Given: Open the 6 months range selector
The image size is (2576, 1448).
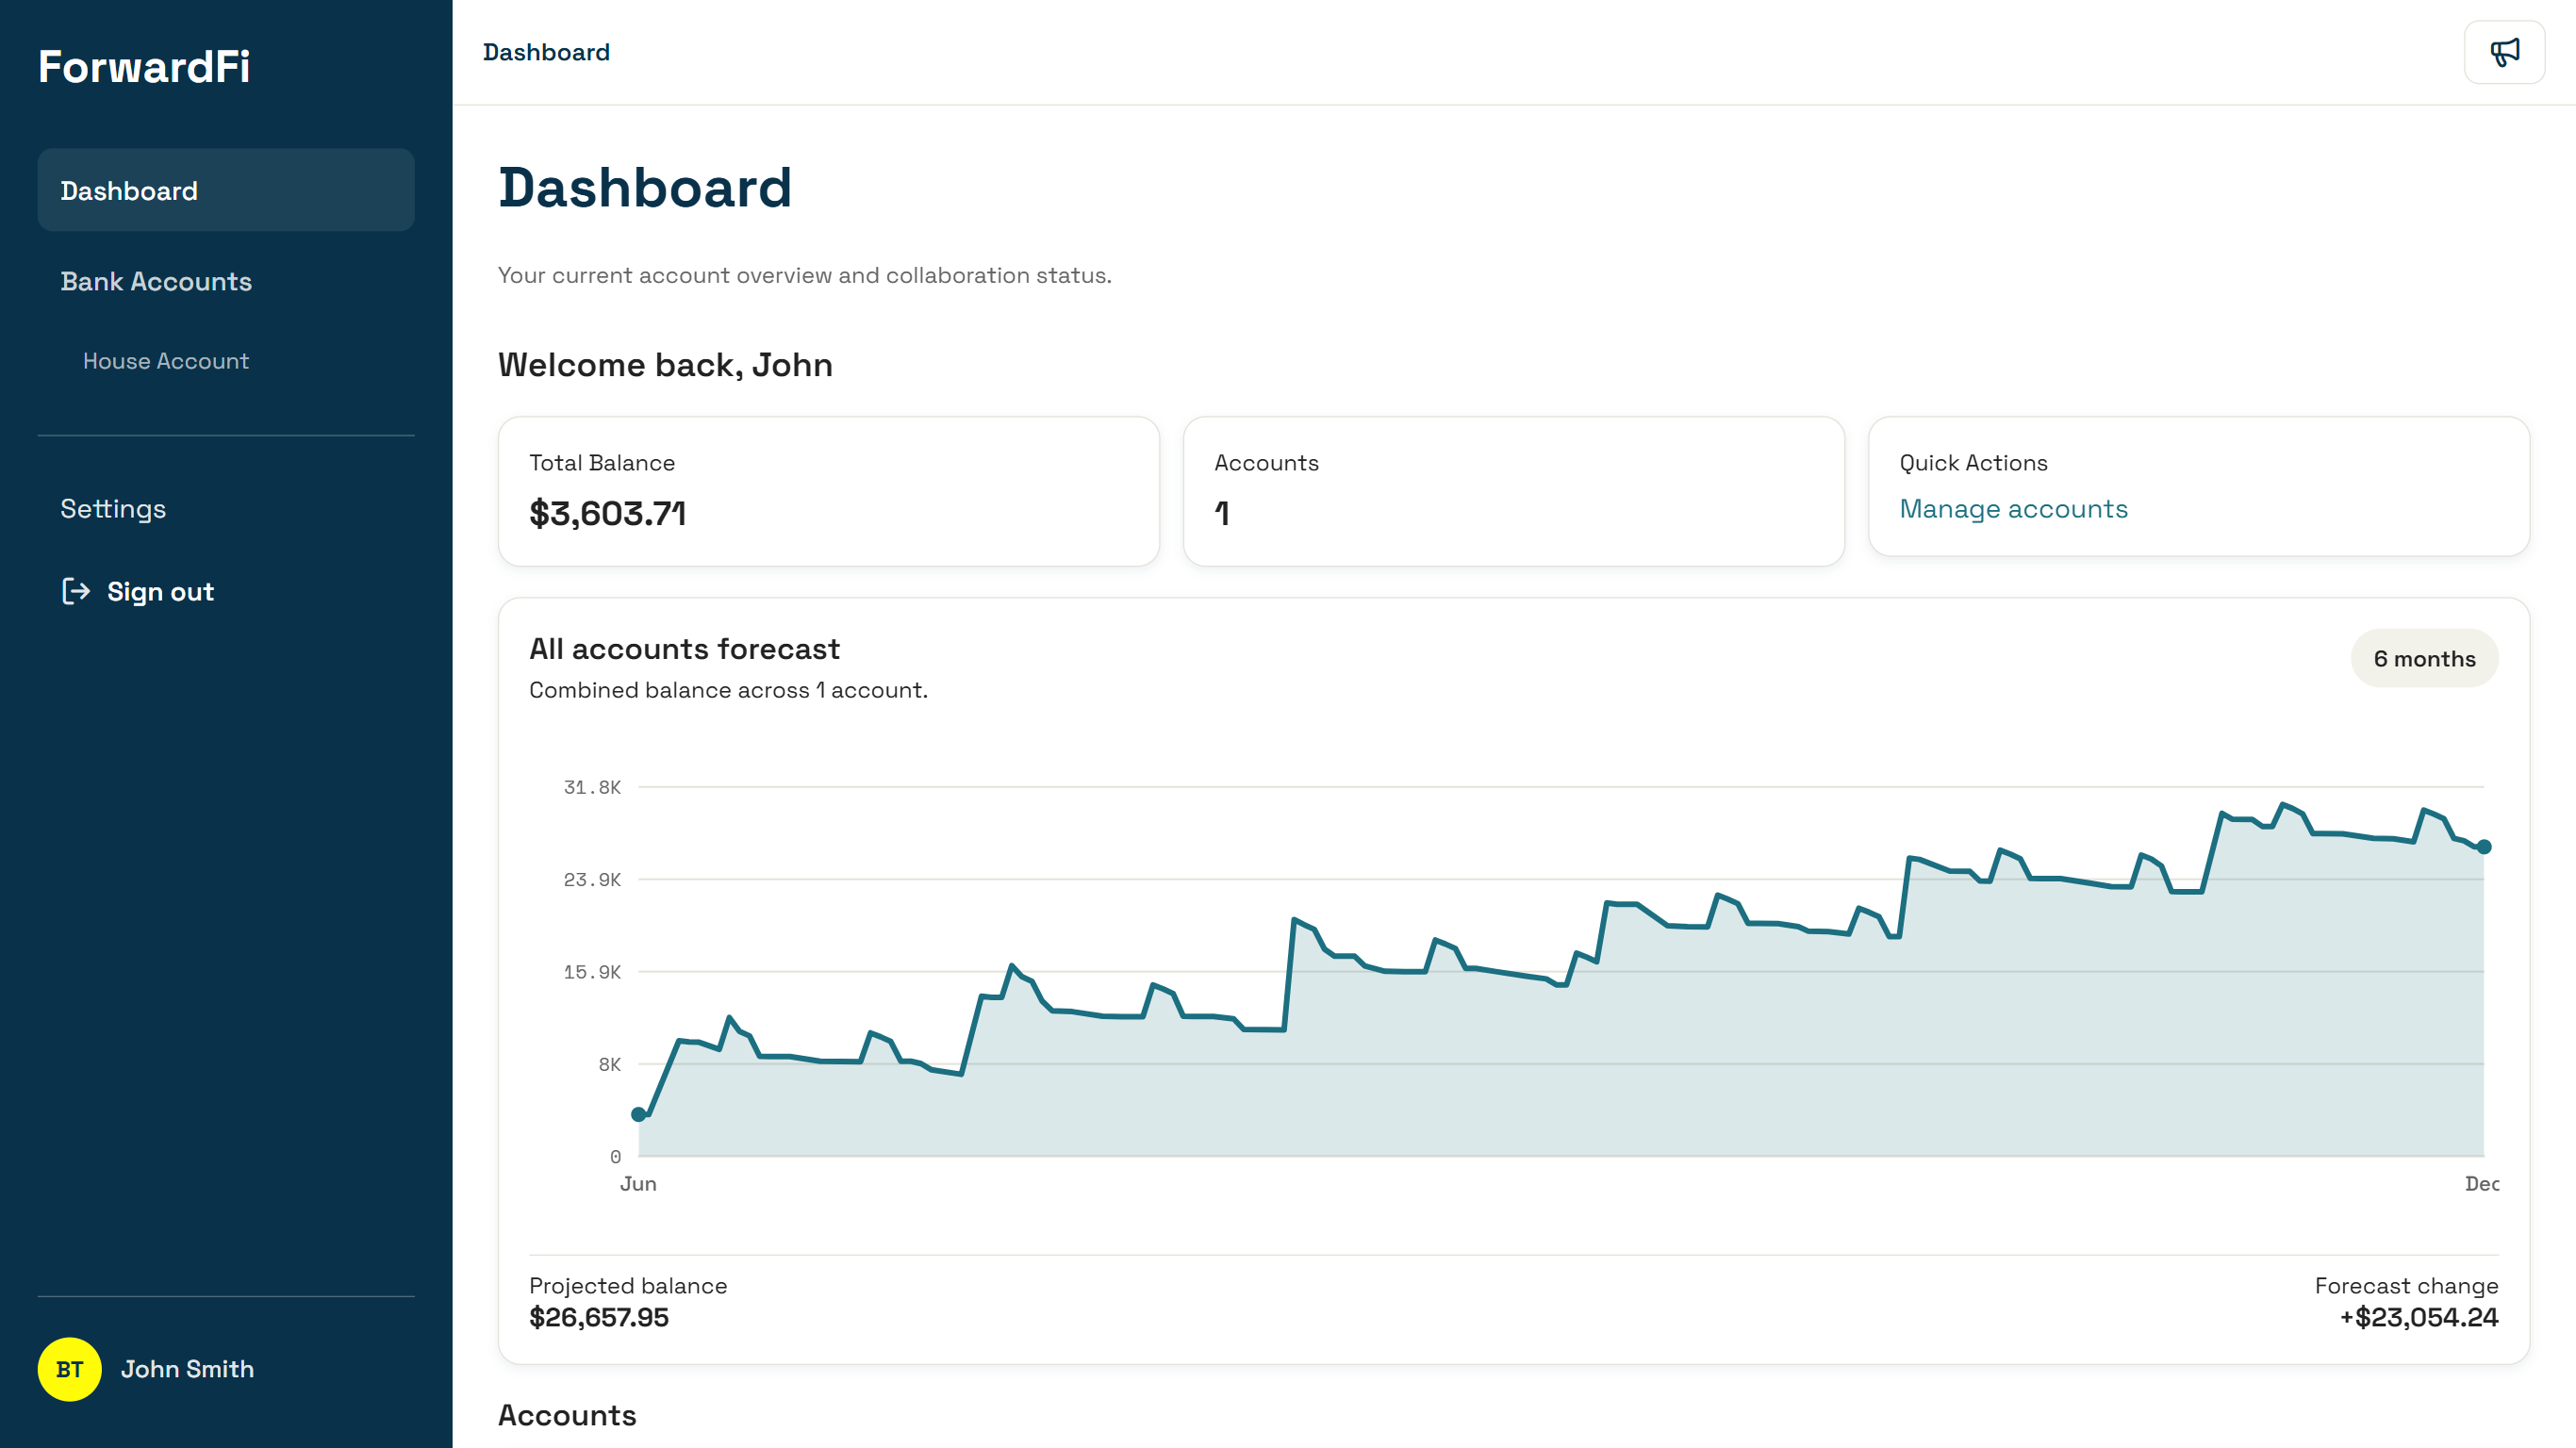Looking at the screenshot, I should [x=2424, y=658].
